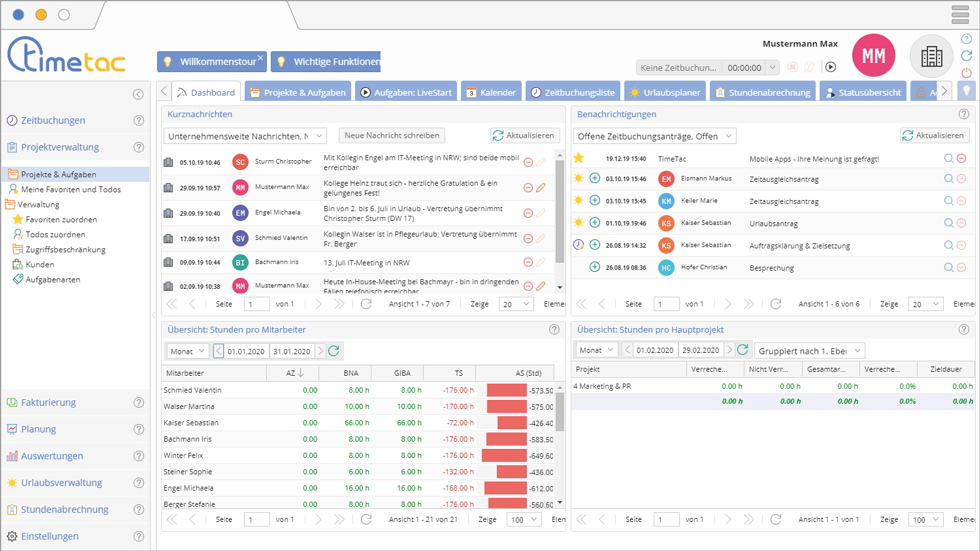The height and width of the screenshot is (551, 980).
Task: View details of Eismann Markus's Zeitausgleichsantrag
Action: pyautogui.click(x=948, y=178)
